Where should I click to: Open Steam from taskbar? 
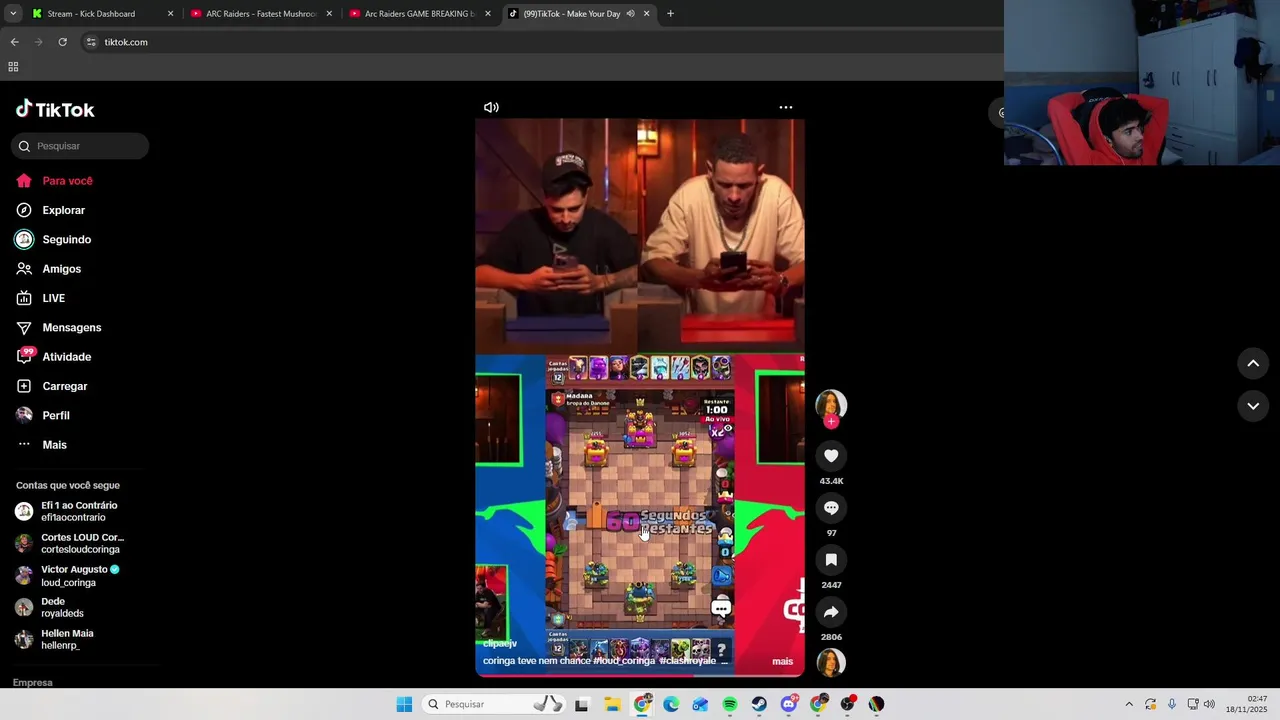[x=759, y=704]
